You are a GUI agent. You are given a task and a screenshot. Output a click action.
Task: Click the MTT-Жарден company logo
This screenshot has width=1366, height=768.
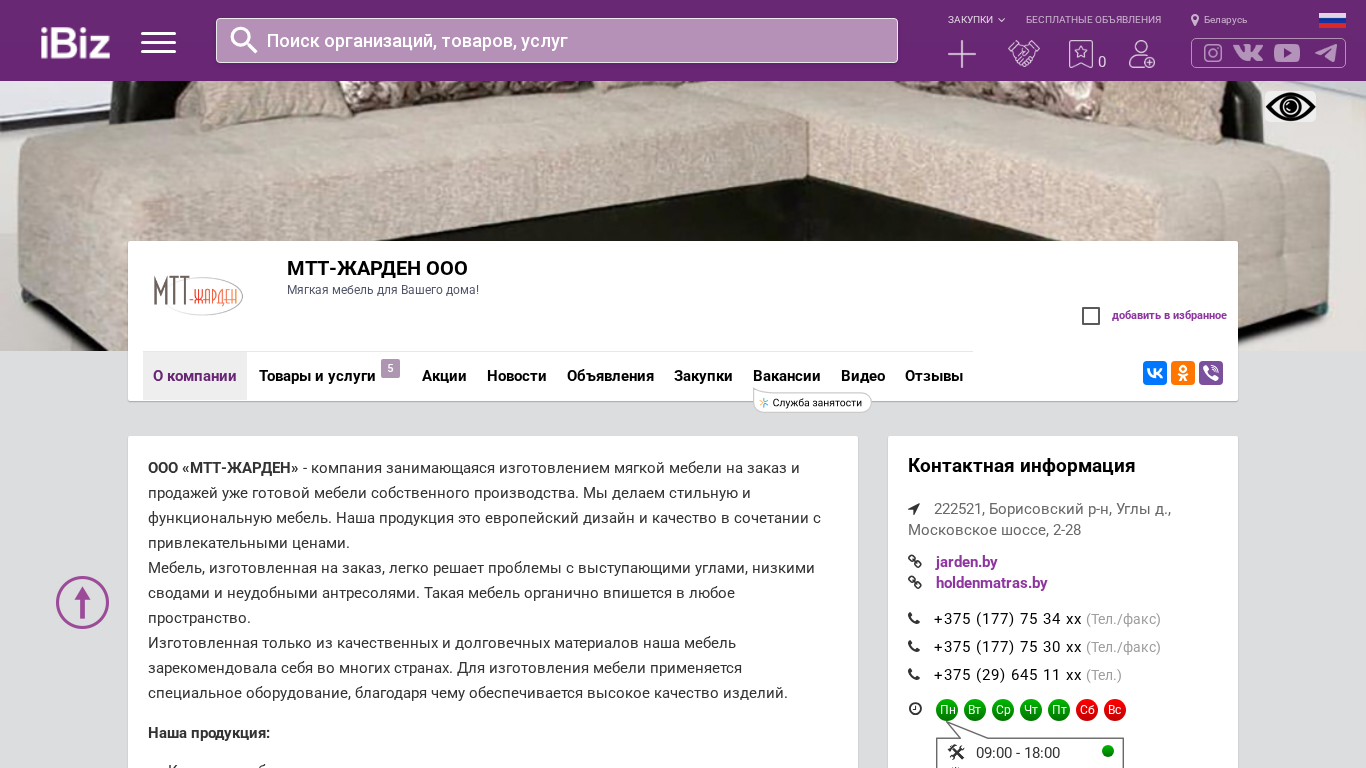(198, 294)
